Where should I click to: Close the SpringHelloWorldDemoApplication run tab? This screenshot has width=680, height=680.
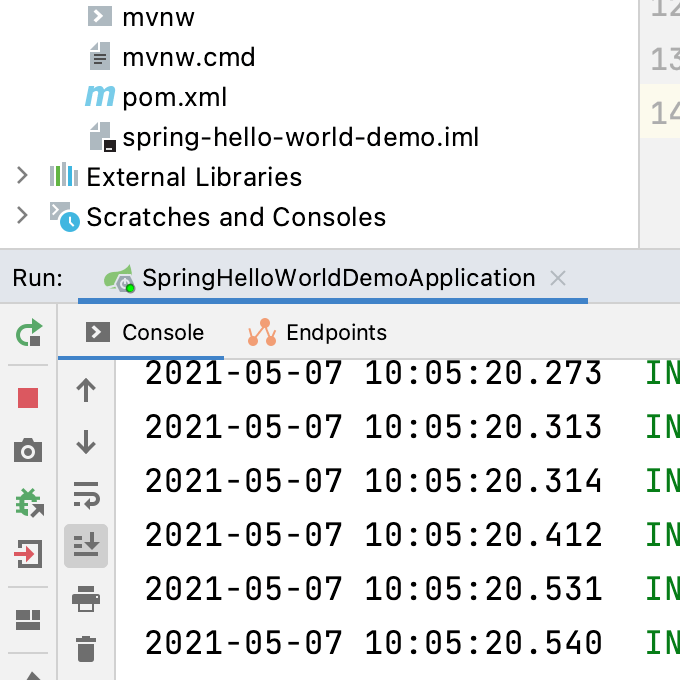pos(558,278)
